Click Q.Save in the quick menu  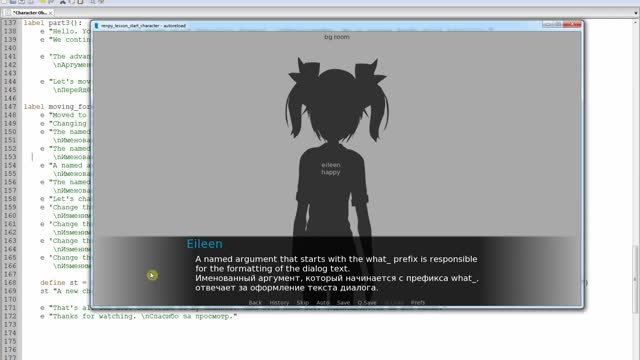pyautogui.click(x=367, y=302)
